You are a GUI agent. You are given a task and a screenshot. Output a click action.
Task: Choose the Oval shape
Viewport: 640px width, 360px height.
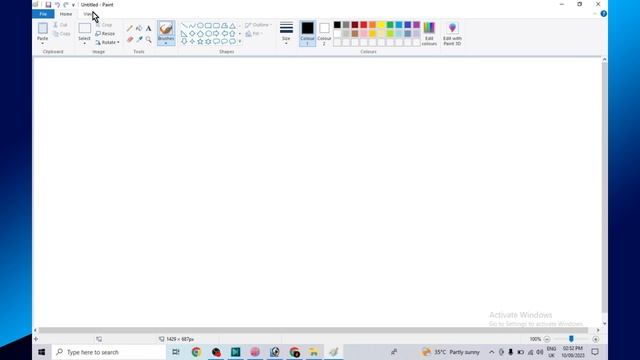click(x=200, y=25)
